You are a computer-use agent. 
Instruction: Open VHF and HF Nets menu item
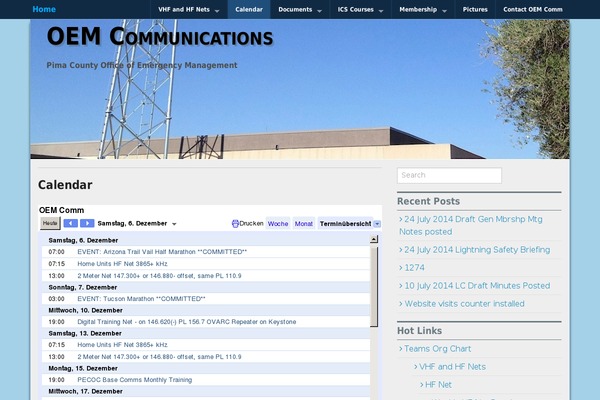click(184, 10)
